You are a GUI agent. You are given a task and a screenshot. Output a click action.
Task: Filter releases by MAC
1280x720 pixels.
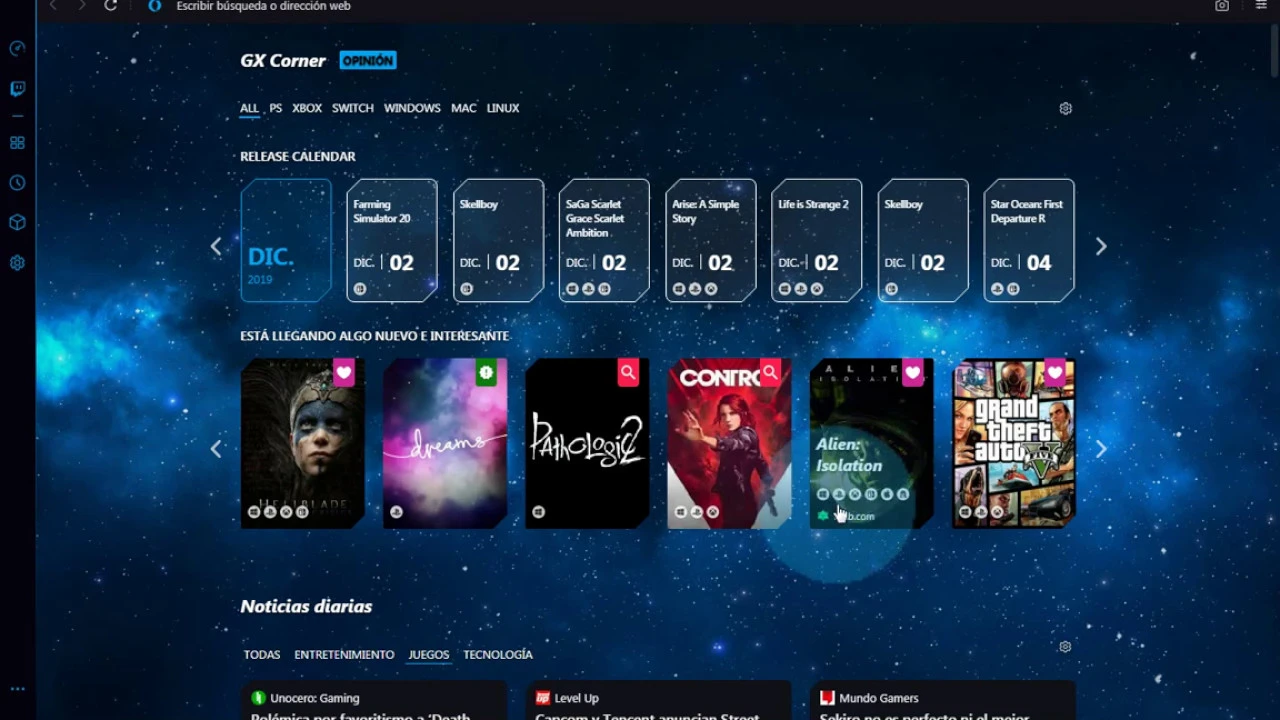tap(464, 108)
